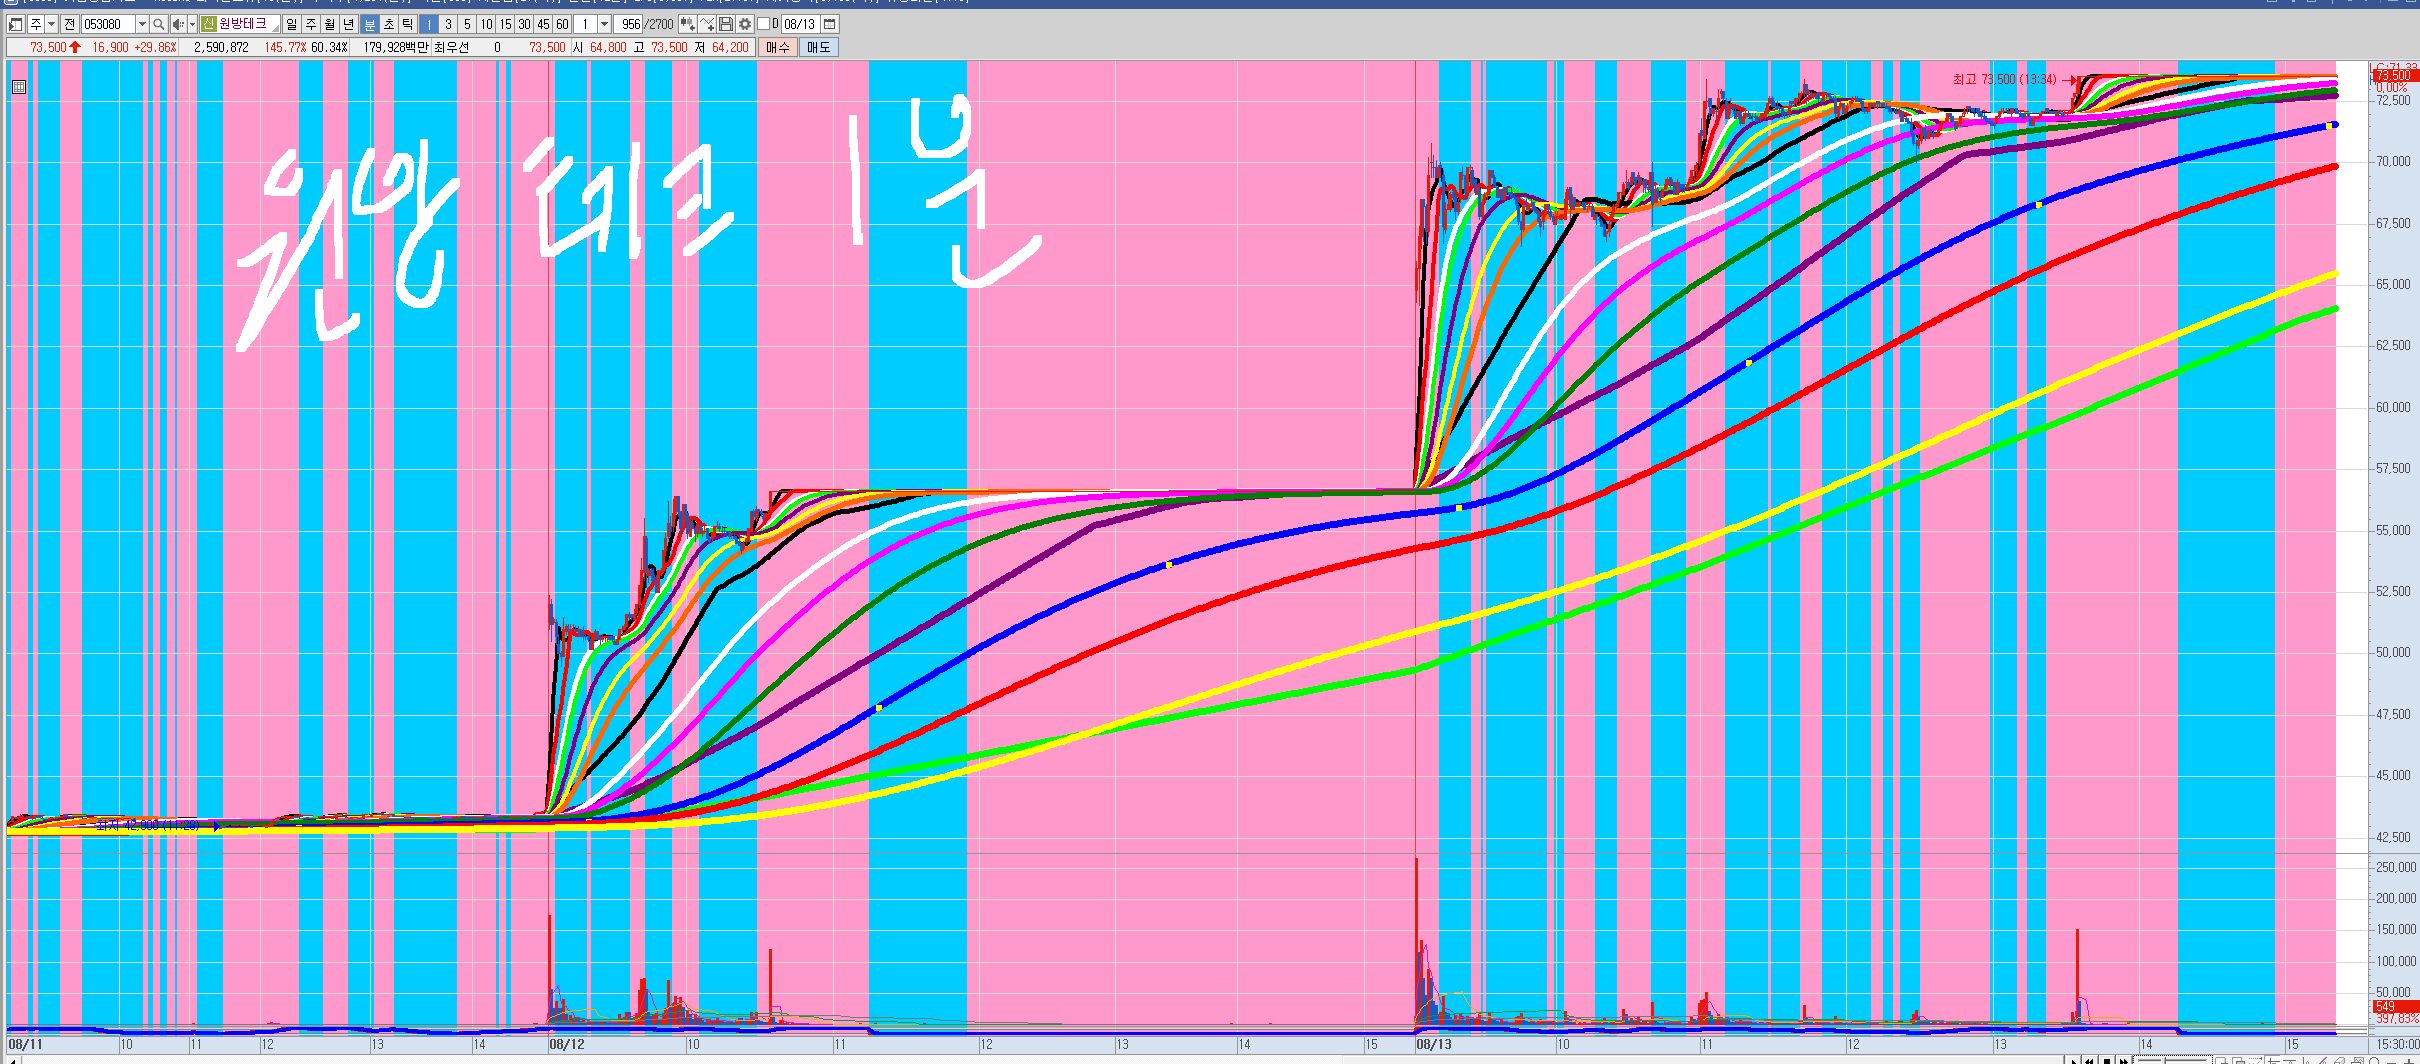Viewport: 2420px width, 1064px height.
Task: Select the 30 minute interval
Action: (x=524, y=24)
